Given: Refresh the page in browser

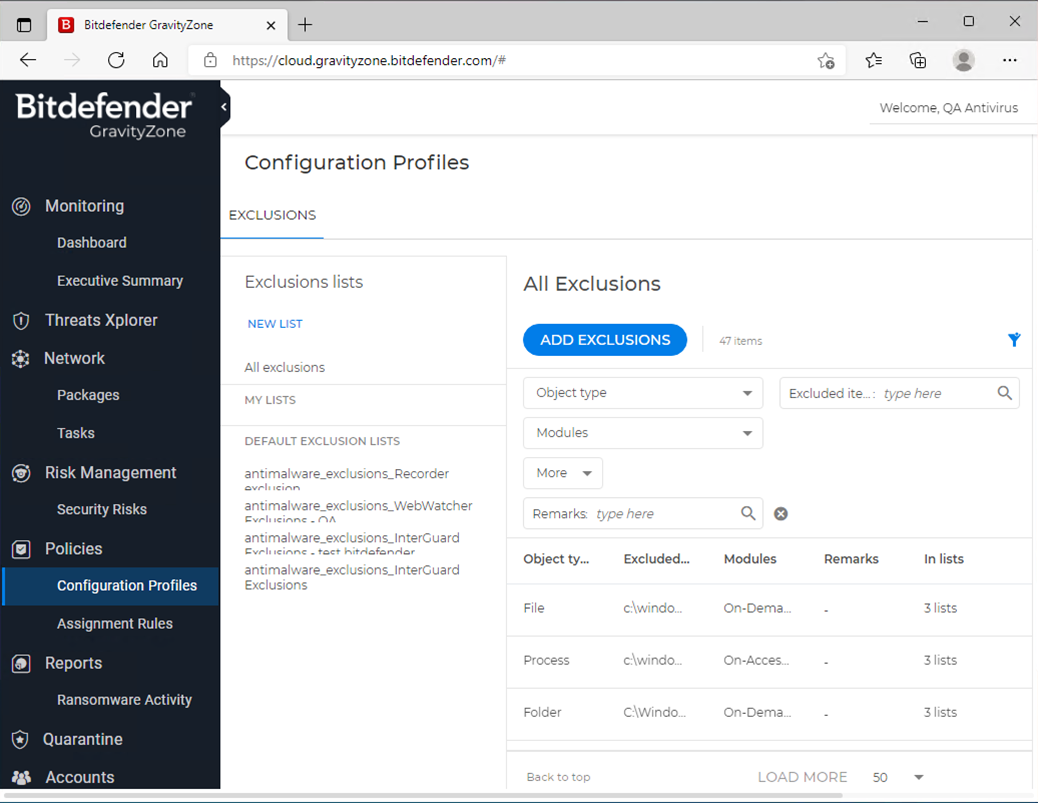Looking at the screenshot, I should 116,60.
